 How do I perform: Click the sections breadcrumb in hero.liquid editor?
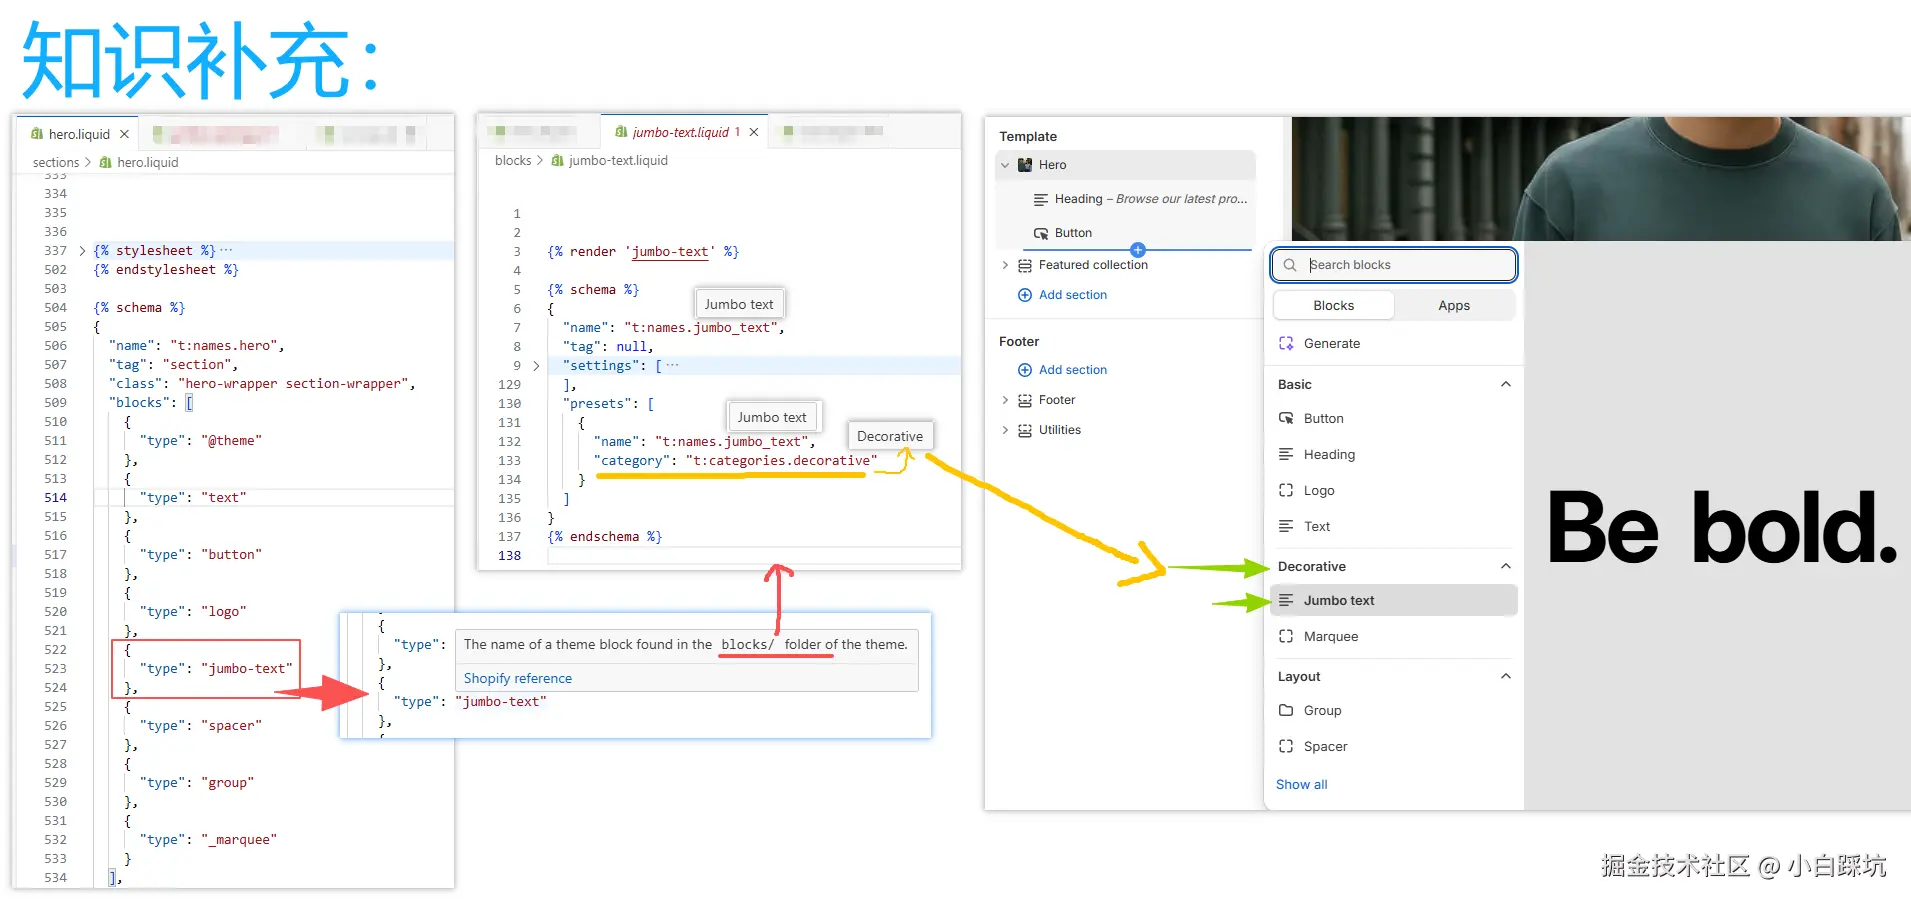pos(56,162)
